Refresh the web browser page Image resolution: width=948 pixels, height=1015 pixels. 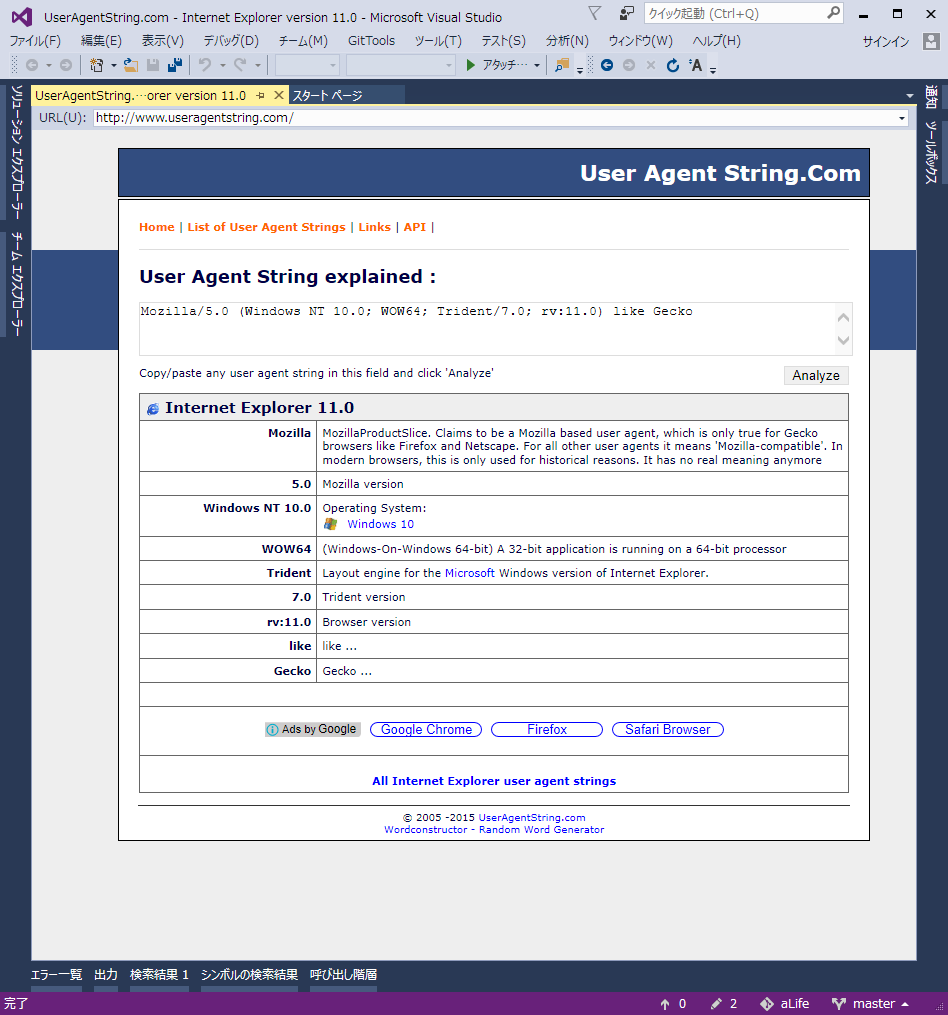tap(673, 65)
